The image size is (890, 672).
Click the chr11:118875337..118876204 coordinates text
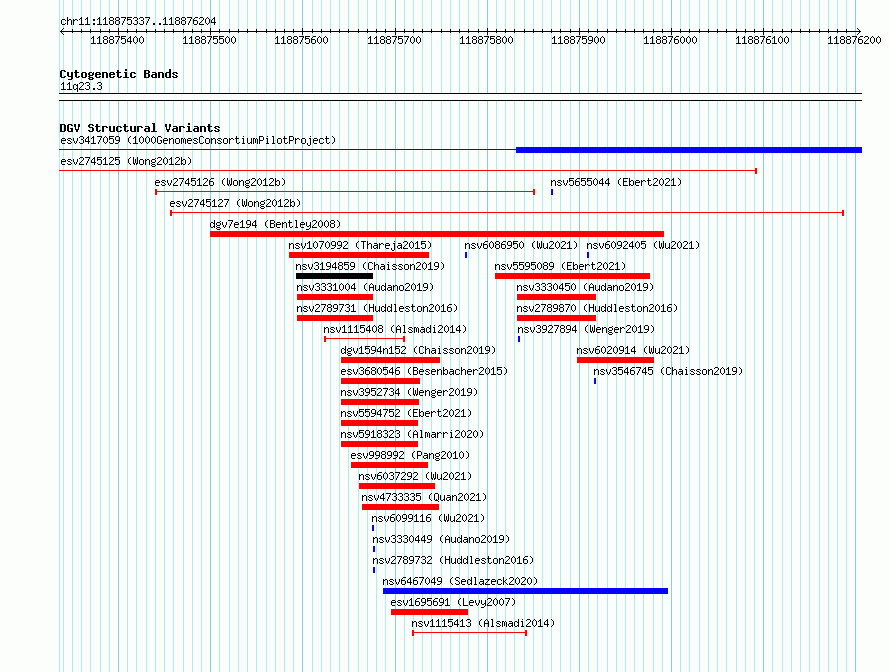[x=138, y=21]
